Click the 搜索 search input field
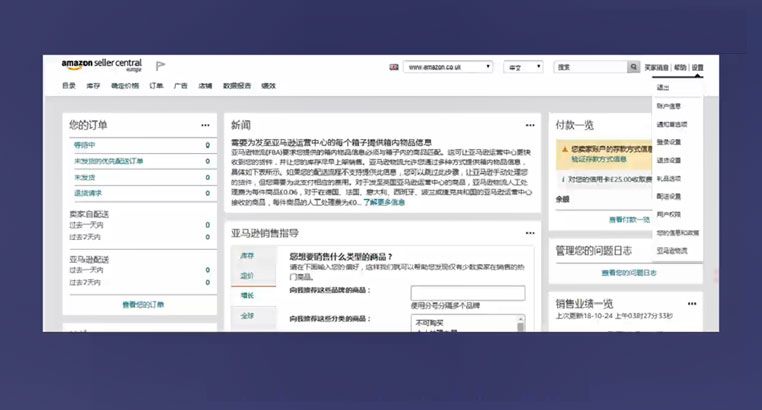 pos(590,67)
